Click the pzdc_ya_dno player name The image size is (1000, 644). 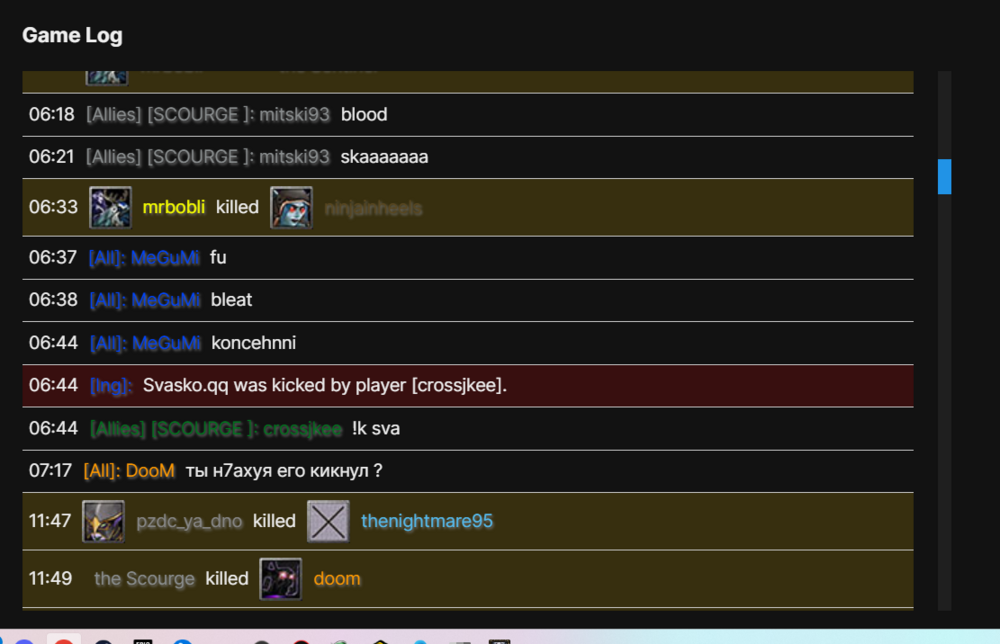[x=189, y=521]
